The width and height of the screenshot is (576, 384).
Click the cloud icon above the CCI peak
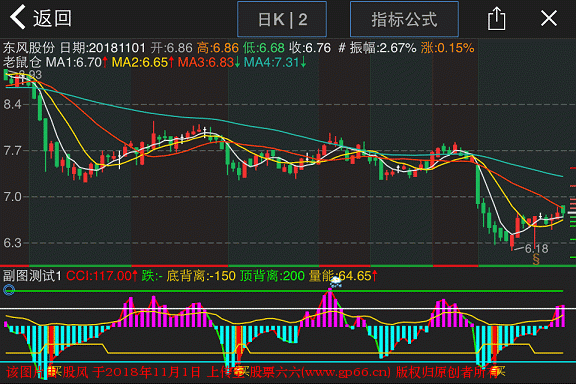336,282
